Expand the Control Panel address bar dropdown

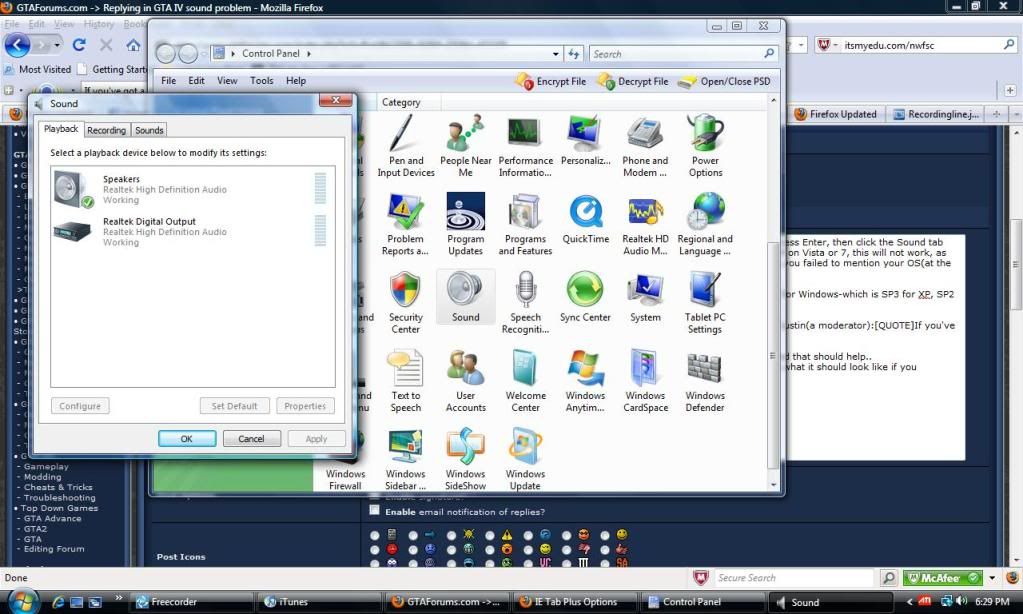click(556, 54)
